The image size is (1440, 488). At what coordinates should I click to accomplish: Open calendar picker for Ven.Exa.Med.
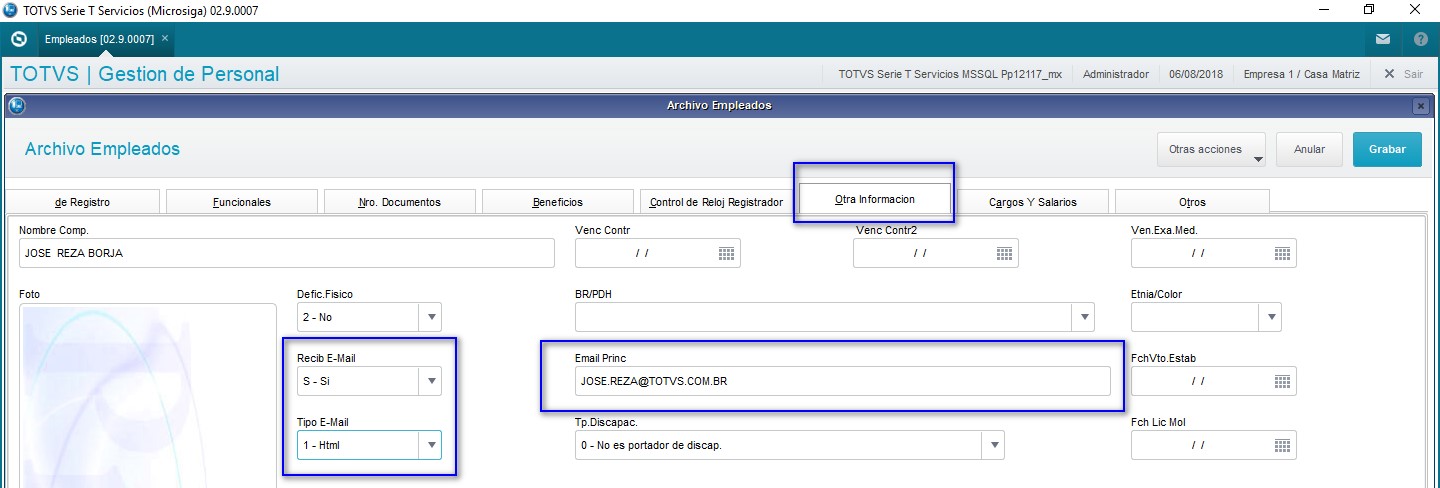(1283, 253)
